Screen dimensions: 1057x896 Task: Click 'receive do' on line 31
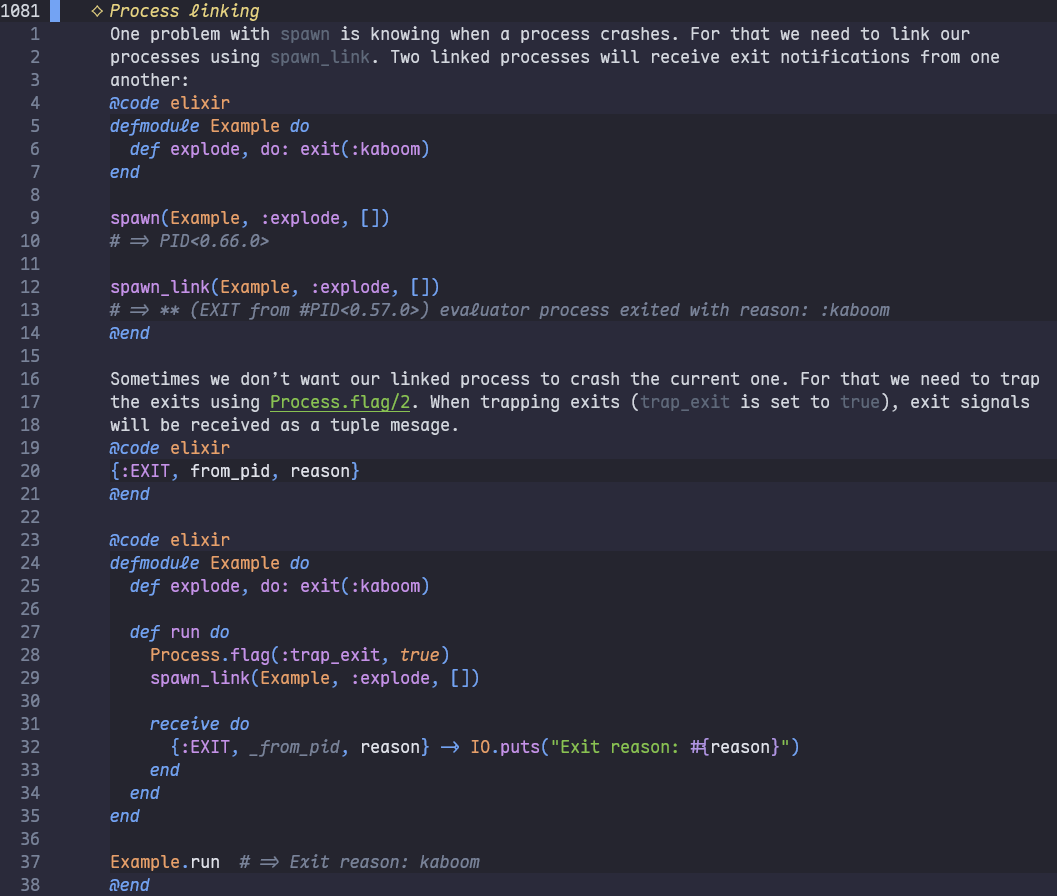coord(200,724)
